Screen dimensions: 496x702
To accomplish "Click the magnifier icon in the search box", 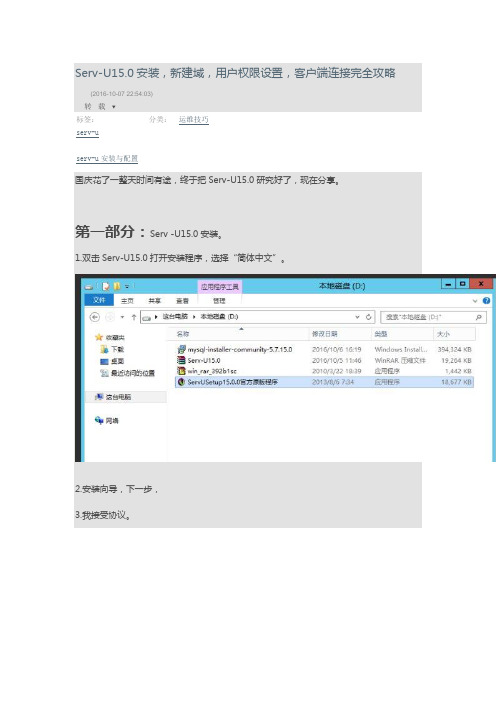I will click(x=479, y=317).
